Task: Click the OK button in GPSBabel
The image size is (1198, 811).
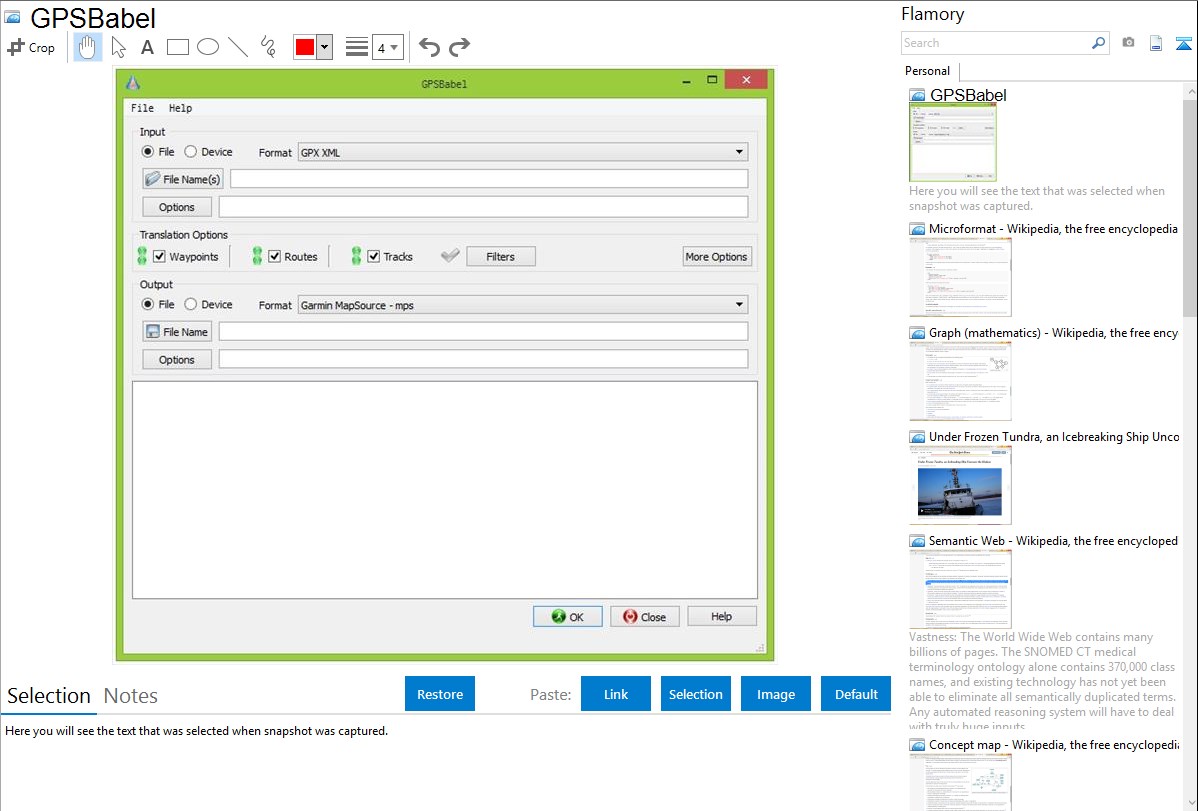Action: tap(568, 617)
